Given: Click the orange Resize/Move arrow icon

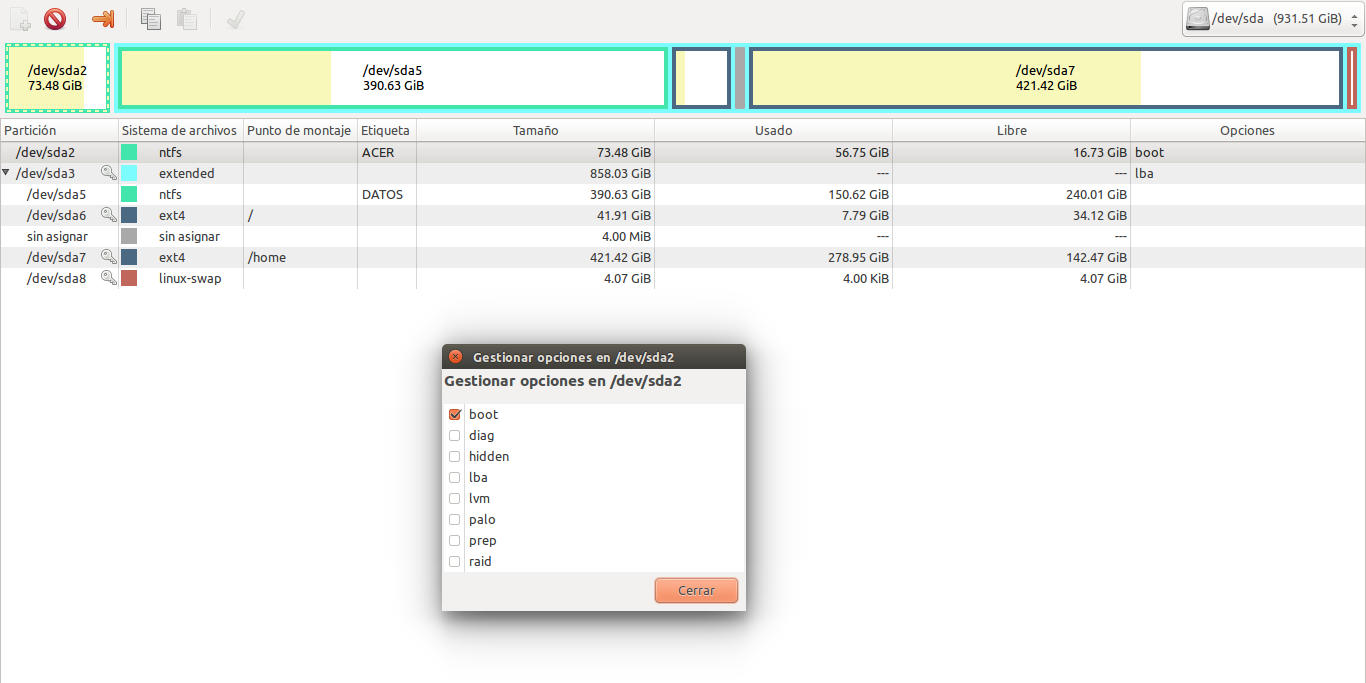Looking at the screenshot, I should coord(103,19).
